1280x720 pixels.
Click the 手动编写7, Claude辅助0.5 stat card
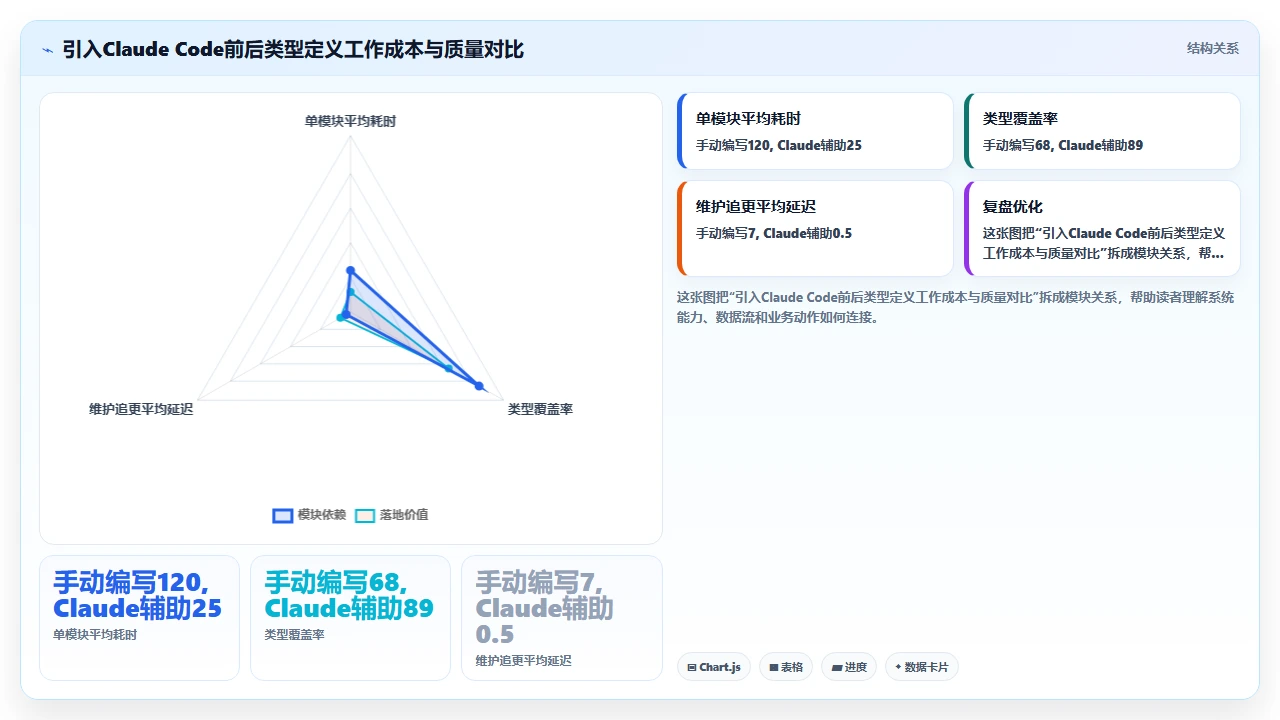(x=562, y=618)
